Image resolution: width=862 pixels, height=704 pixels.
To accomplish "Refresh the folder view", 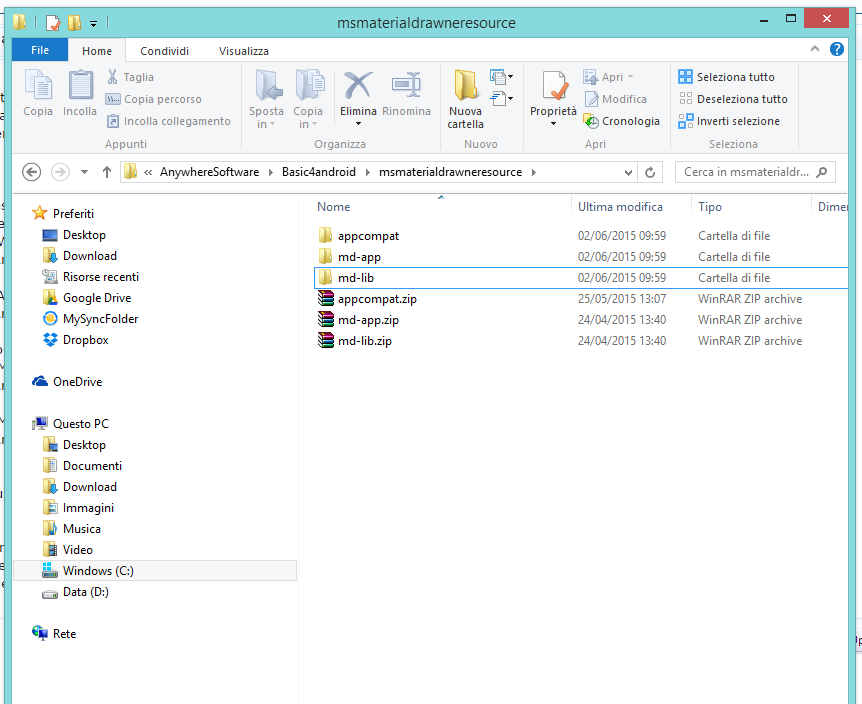I will pyautogui.click(x=650, y=173).
